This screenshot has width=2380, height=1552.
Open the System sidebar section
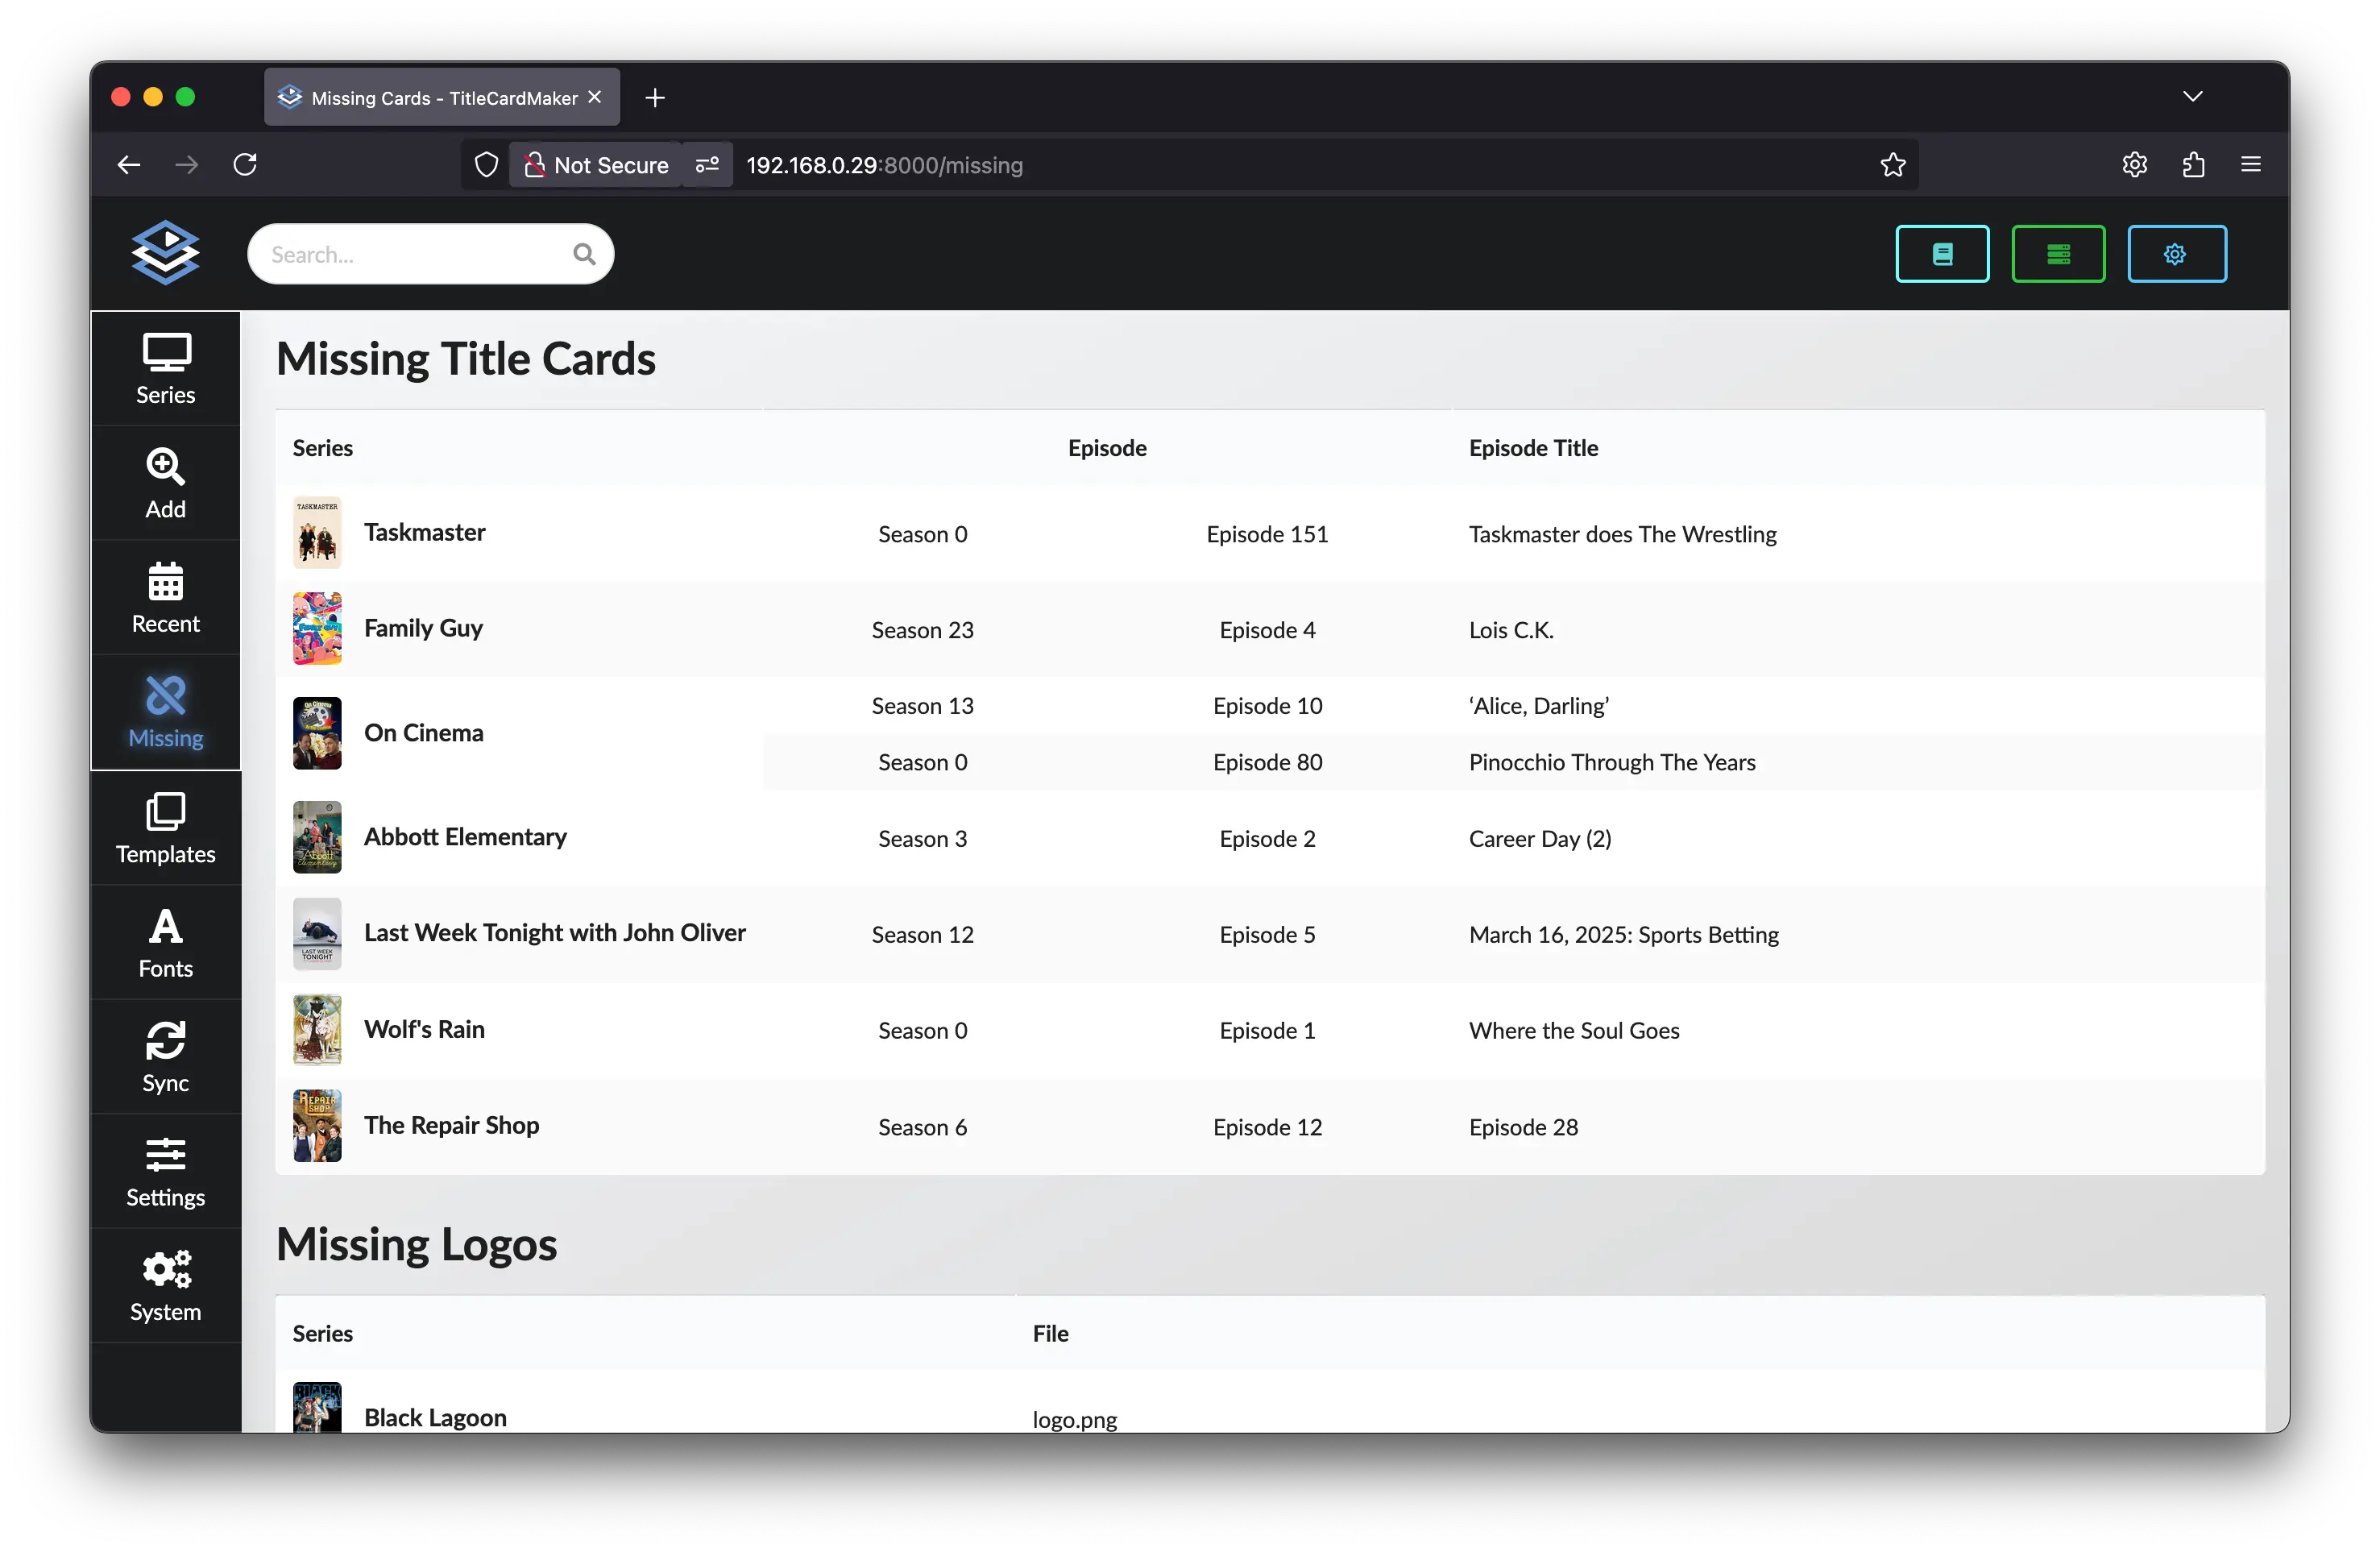(x=165, y=1286)
